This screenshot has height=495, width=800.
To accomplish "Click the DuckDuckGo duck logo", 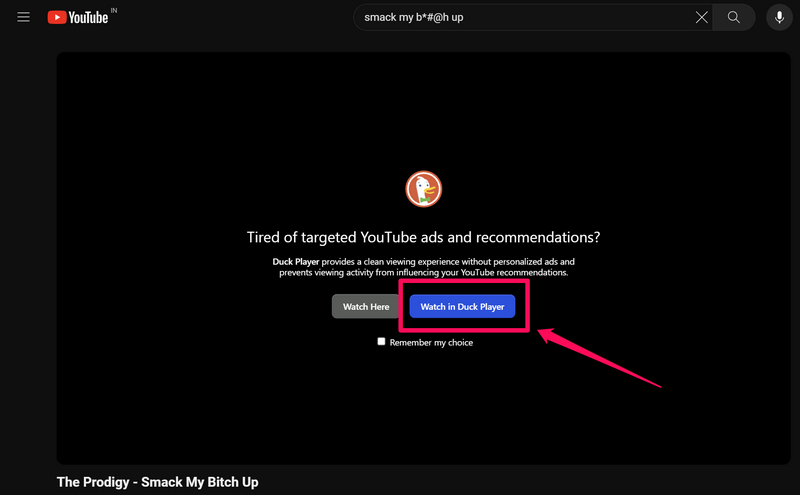I will 423,189.
